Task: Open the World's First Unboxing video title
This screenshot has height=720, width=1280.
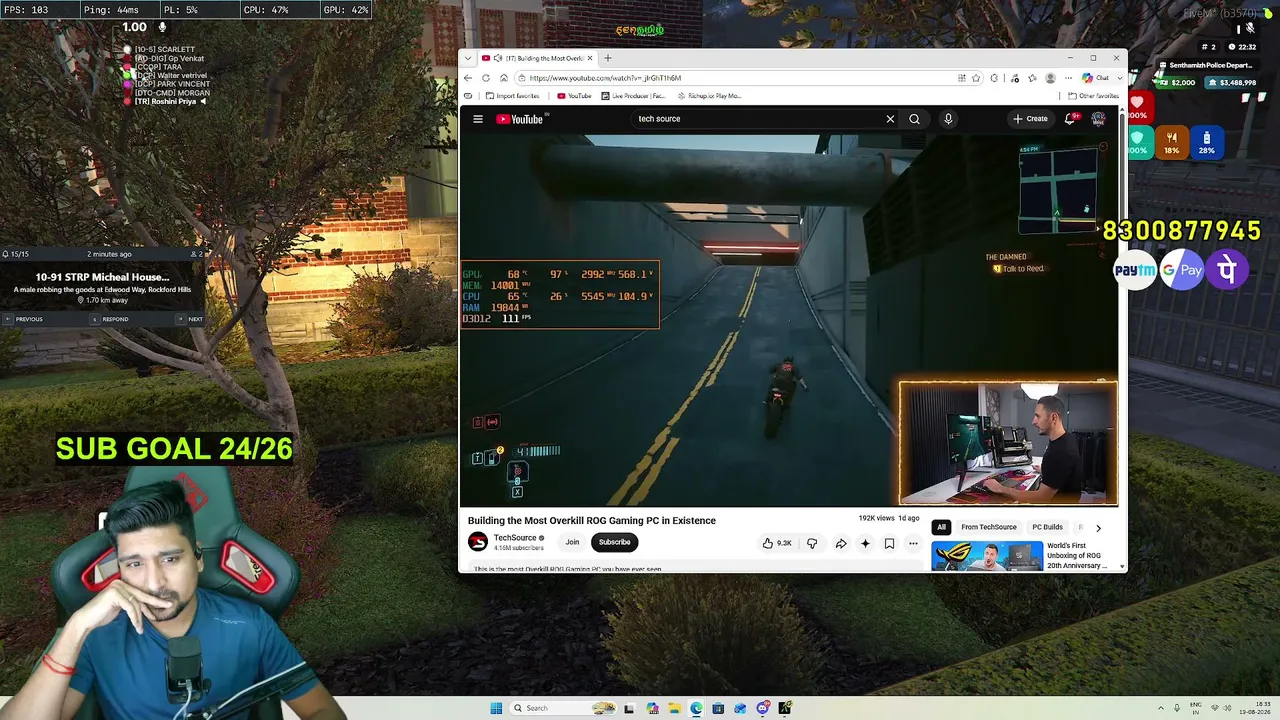Action: click(x=1077, y=556)
